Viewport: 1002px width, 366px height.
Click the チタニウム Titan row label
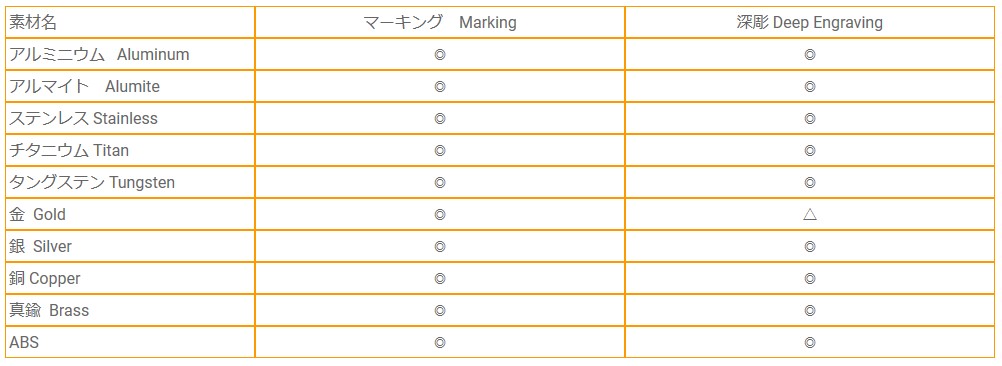(69, 150)
